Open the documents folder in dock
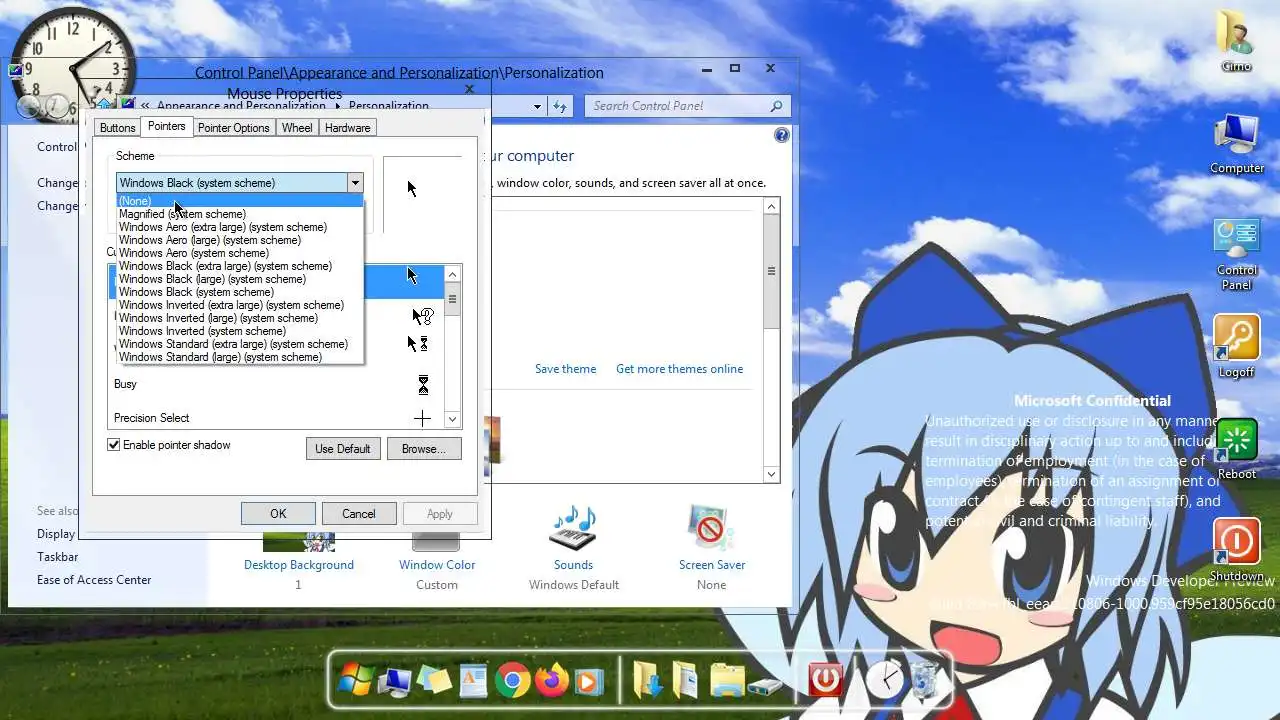 pyautogui.click(x=686, y=681)
